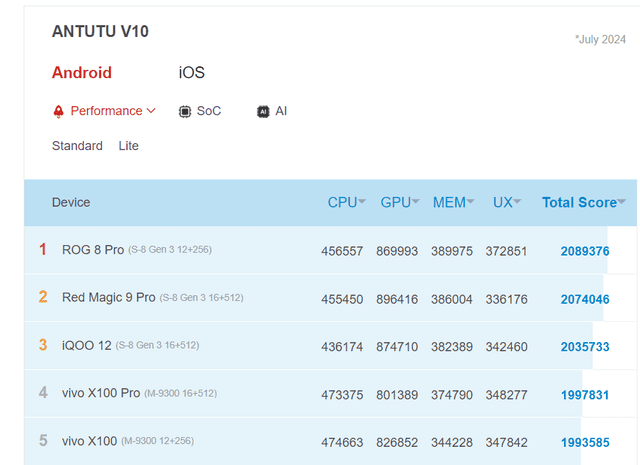Viewport: 640px width, 465px height.
Task: Expand the Performance dropdown chevron
Action: 151,111
